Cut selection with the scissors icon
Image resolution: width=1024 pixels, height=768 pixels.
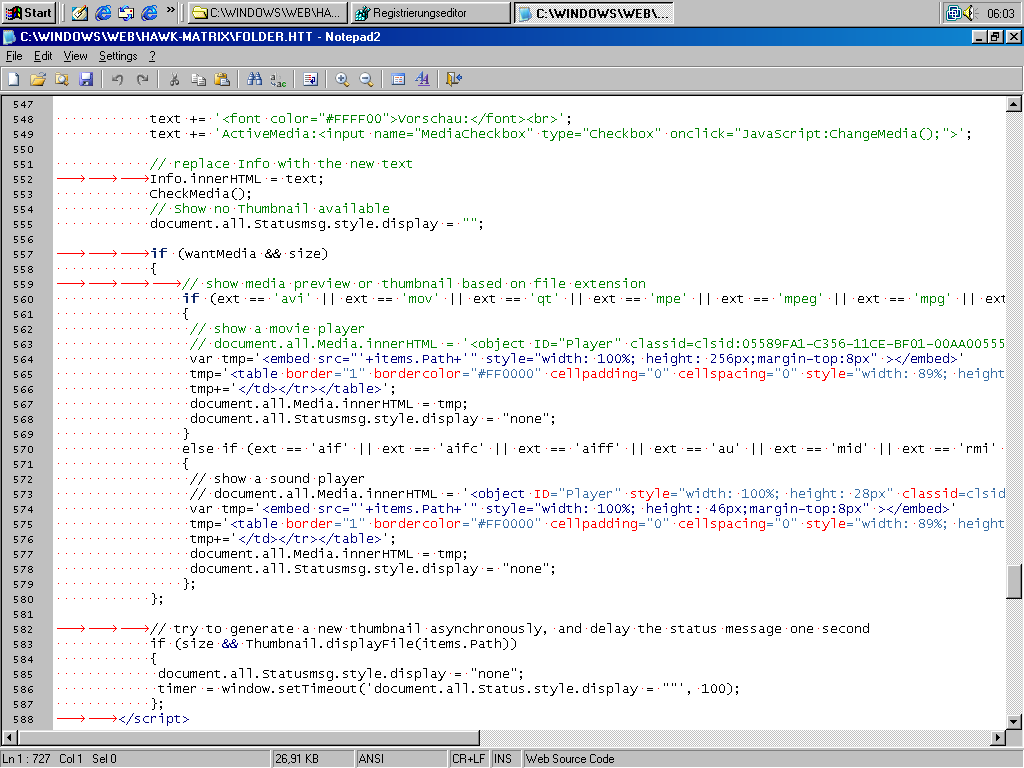tap(174, 80)
